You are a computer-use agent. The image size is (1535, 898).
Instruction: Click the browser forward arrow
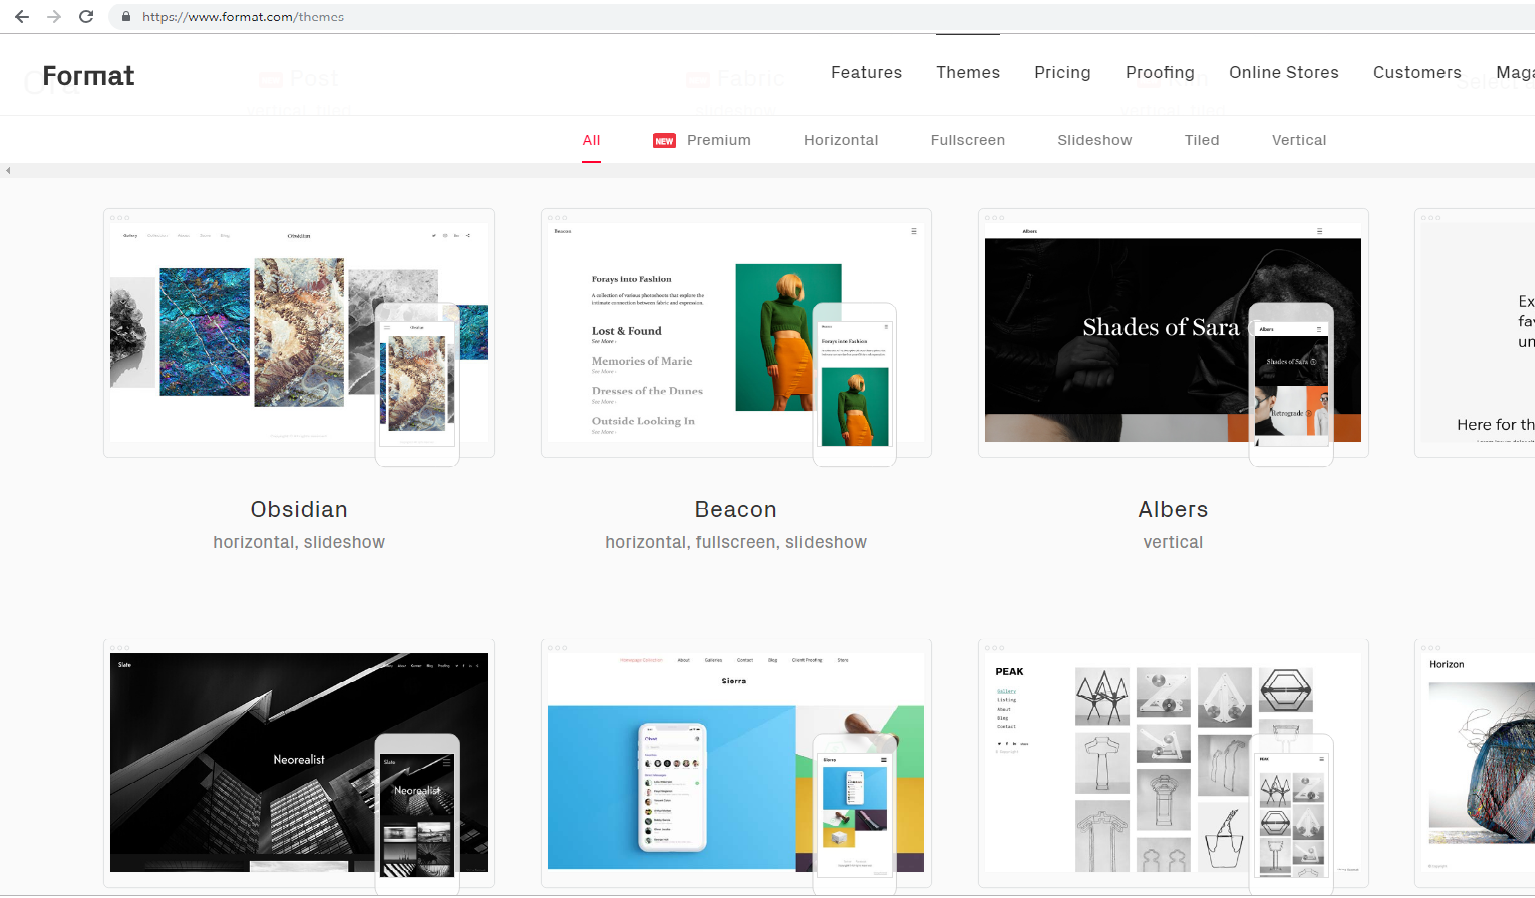coord(54,17)
